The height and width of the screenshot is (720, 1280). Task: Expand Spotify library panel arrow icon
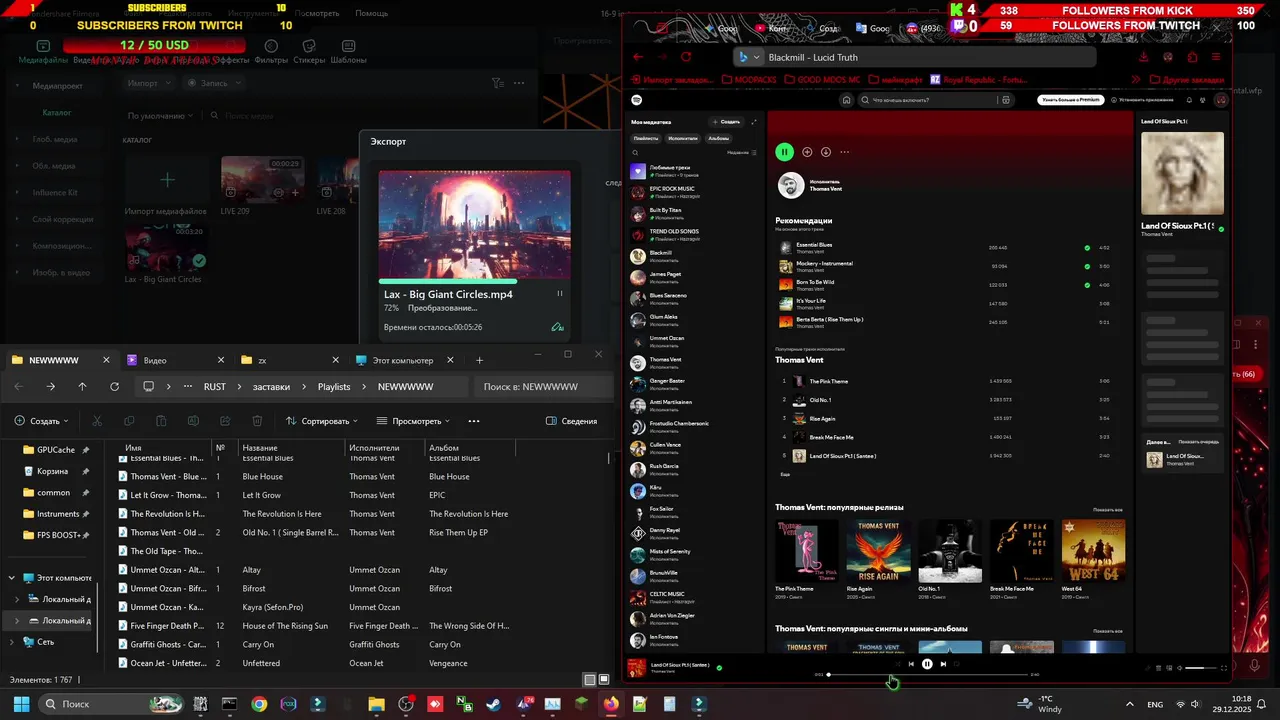point(754,122)
